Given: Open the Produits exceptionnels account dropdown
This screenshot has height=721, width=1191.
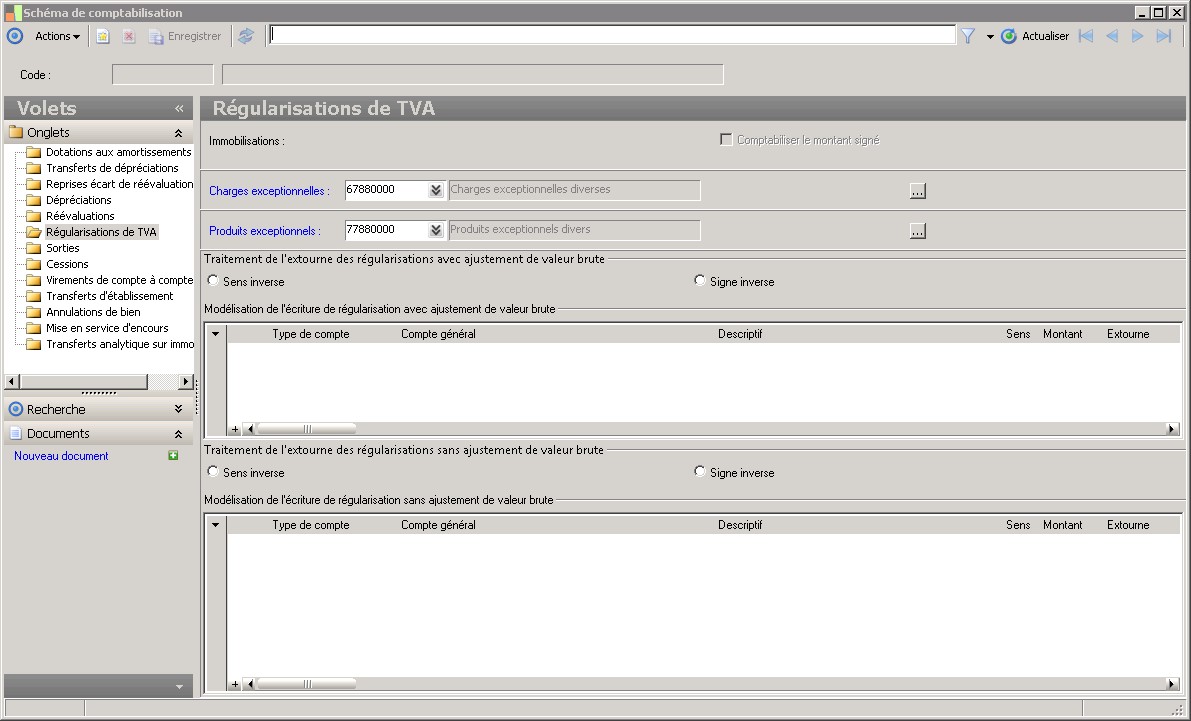Looking at the screenshot, I should [x=436, y=230].
